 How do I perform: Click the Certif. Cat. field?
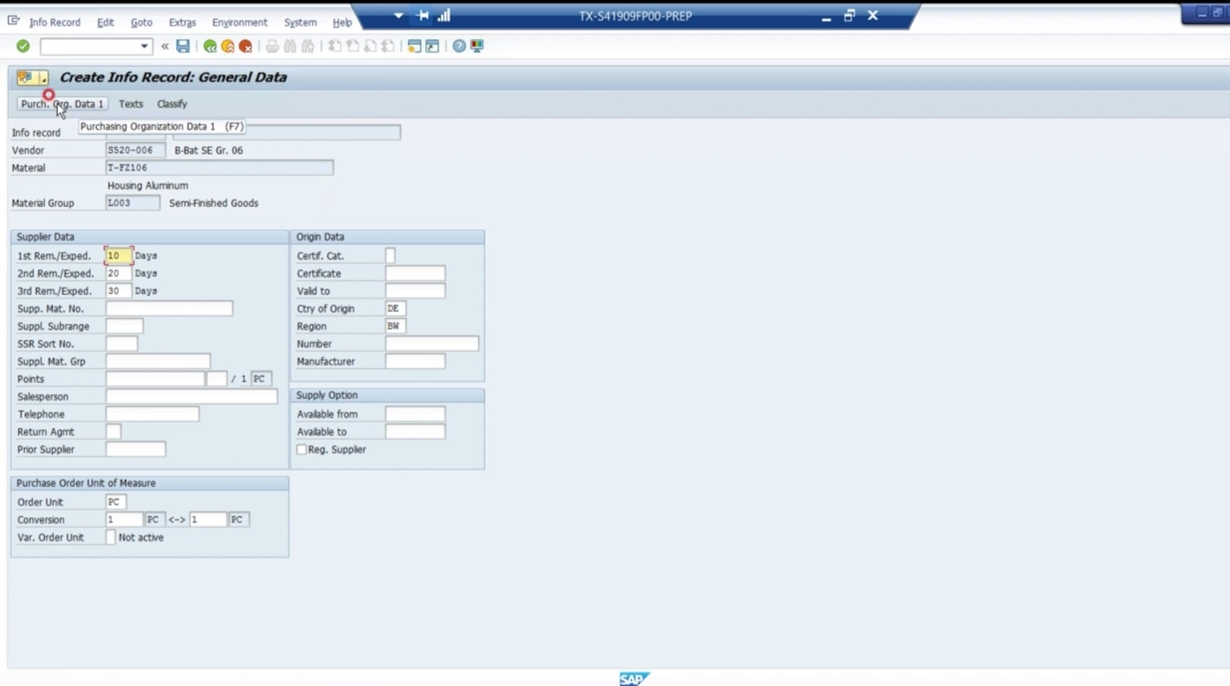point(390,256)
